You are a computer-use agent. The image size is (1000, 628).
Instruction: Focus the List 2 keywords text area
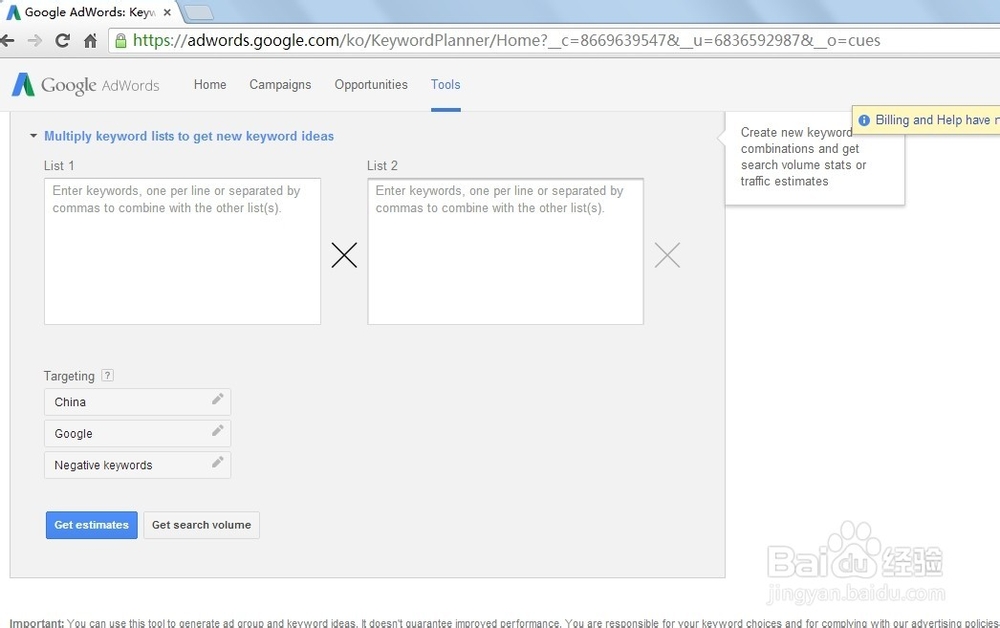506,251
